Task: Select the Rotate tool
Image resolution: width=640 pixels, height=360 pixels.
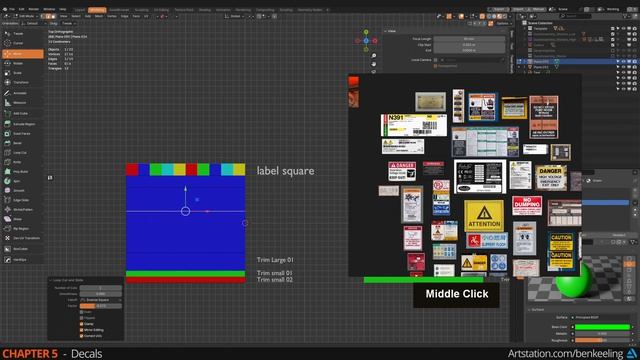Action: point(22,63)
